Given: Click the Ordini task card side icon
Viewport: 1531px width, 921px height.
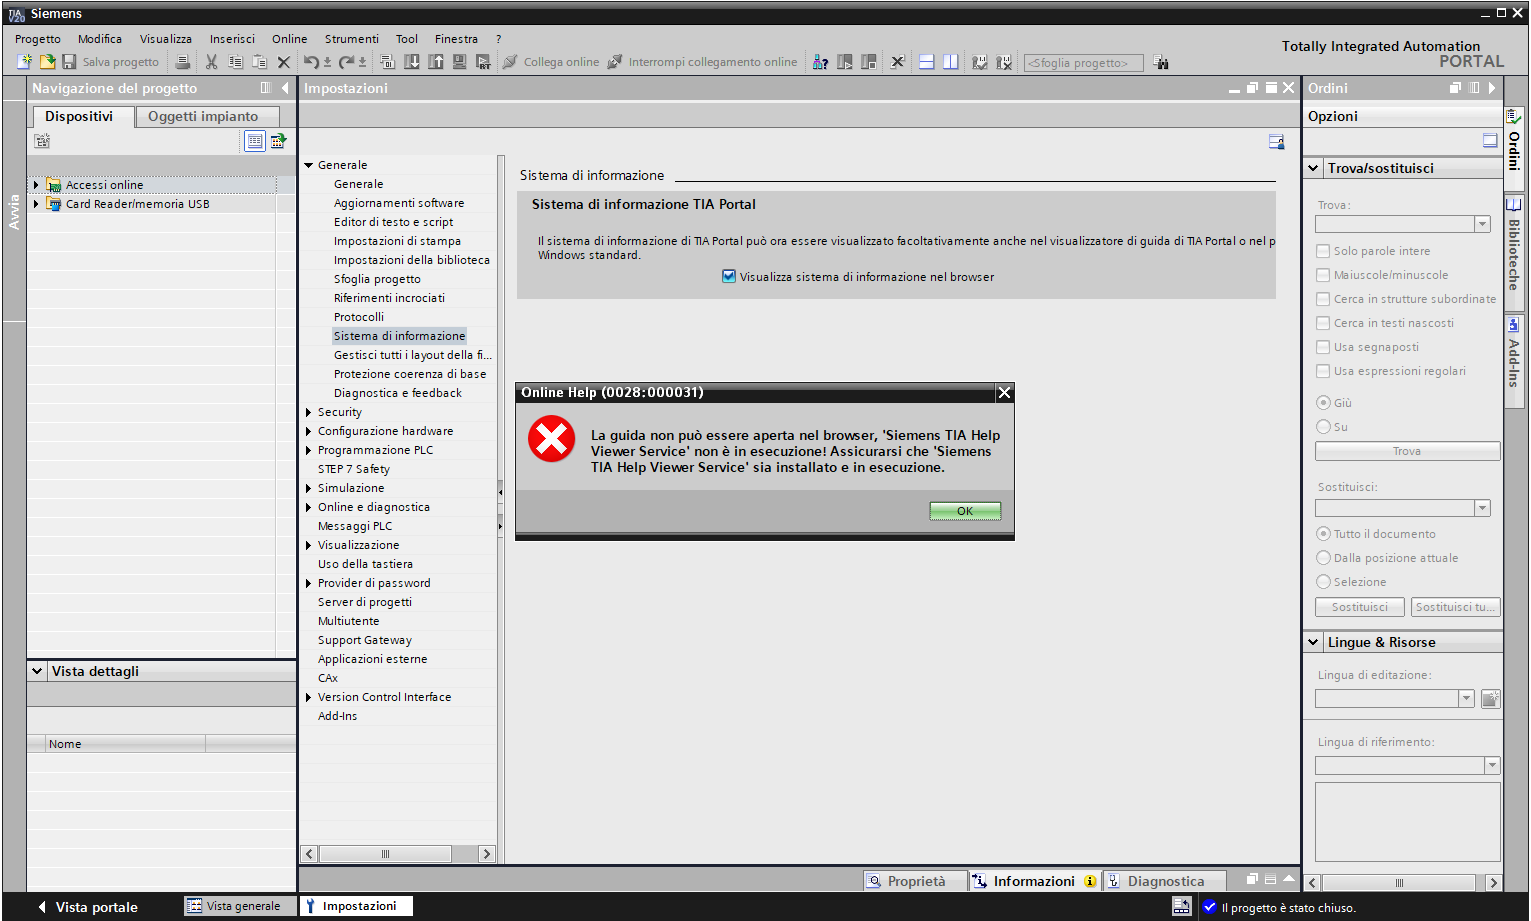Looking at the screenshot, I should click(x=1514, y=117).
